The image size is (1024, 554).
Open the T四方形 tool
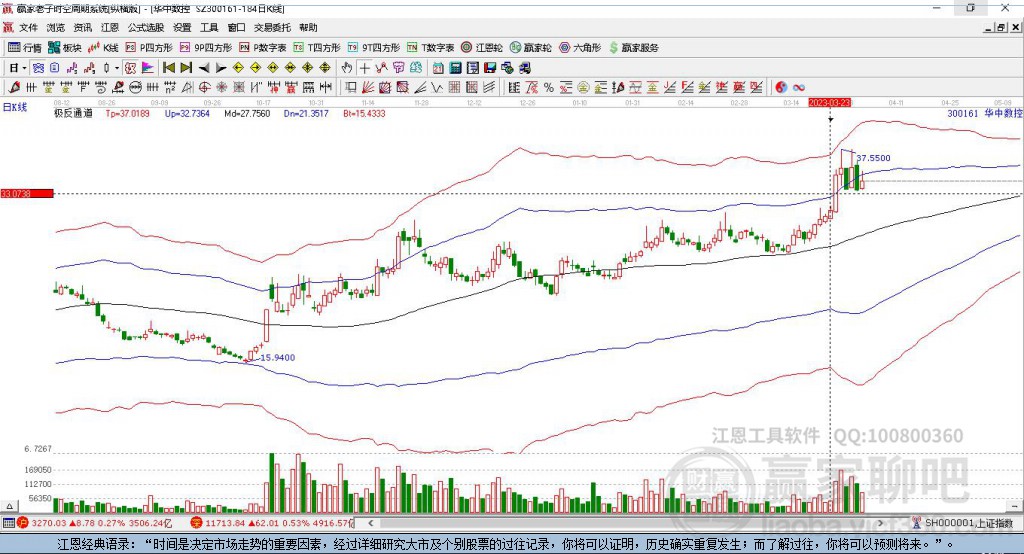[x=317, y=48]
